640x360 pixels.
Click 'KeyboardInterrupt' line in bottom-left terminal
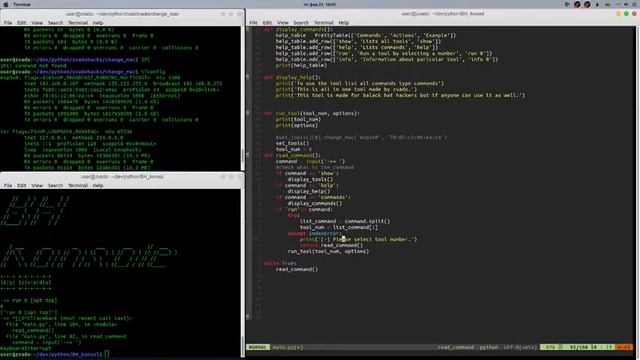point(25,348)
